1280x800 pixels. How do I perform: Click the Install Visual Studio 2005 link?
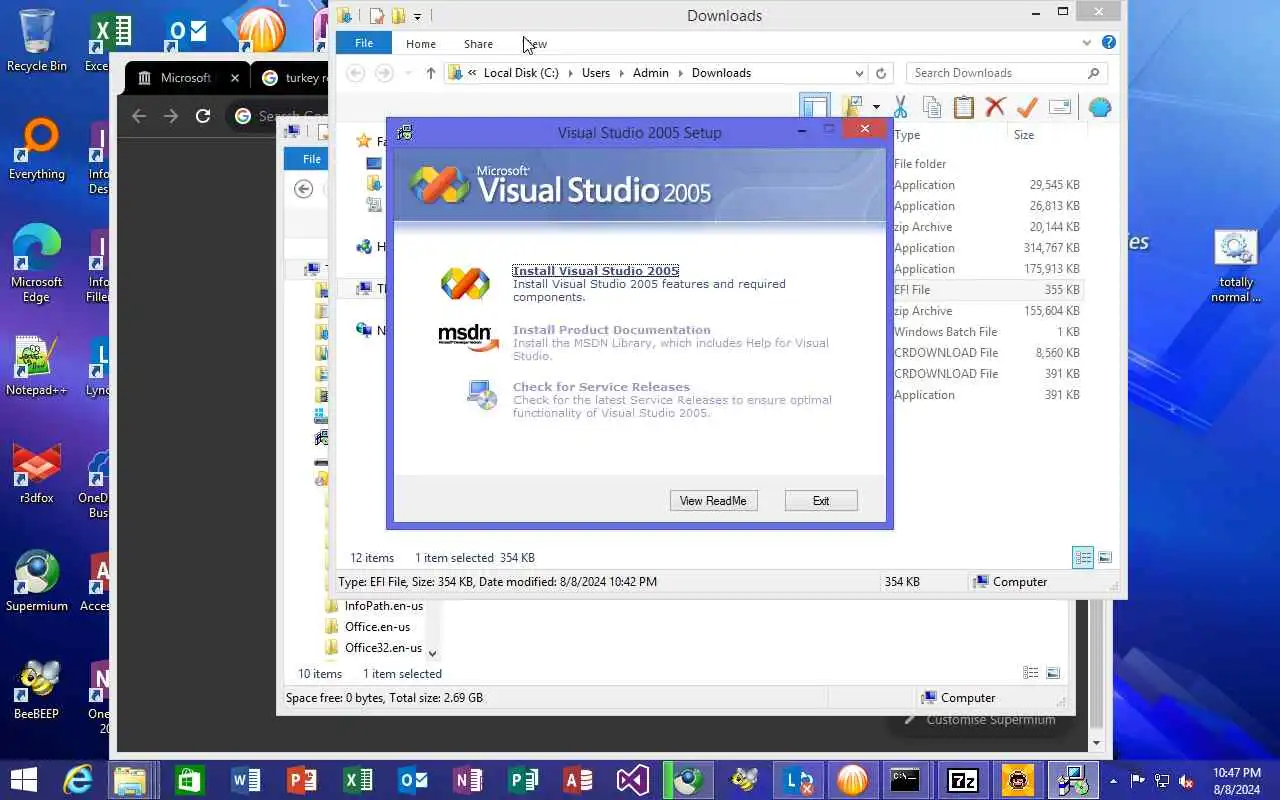[595, 271]
